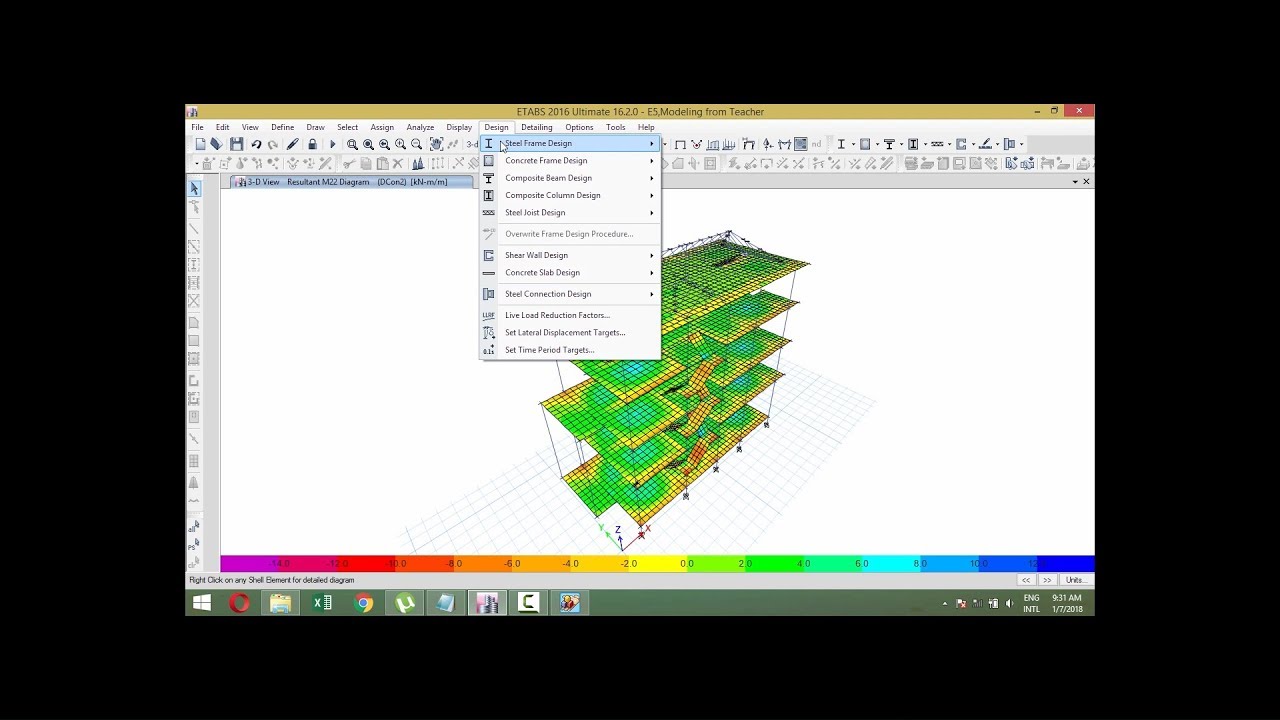
Task: Expand the Composite Beam Design submenu
Action: click(570, 178)
